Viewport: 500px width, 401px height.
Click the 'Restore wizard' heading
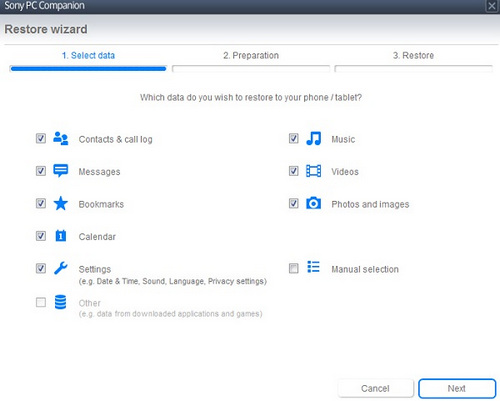(46, 29)
